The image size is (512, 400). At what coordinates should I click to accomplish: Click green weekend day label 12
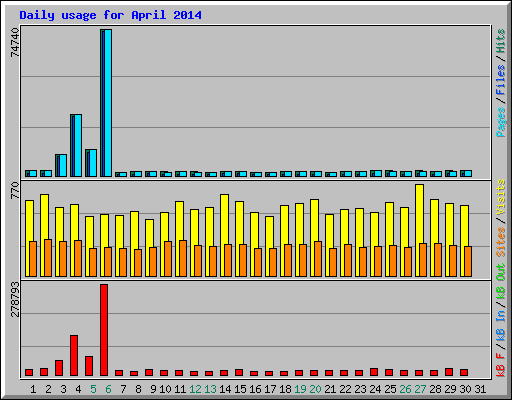click(x=195, y=389)
